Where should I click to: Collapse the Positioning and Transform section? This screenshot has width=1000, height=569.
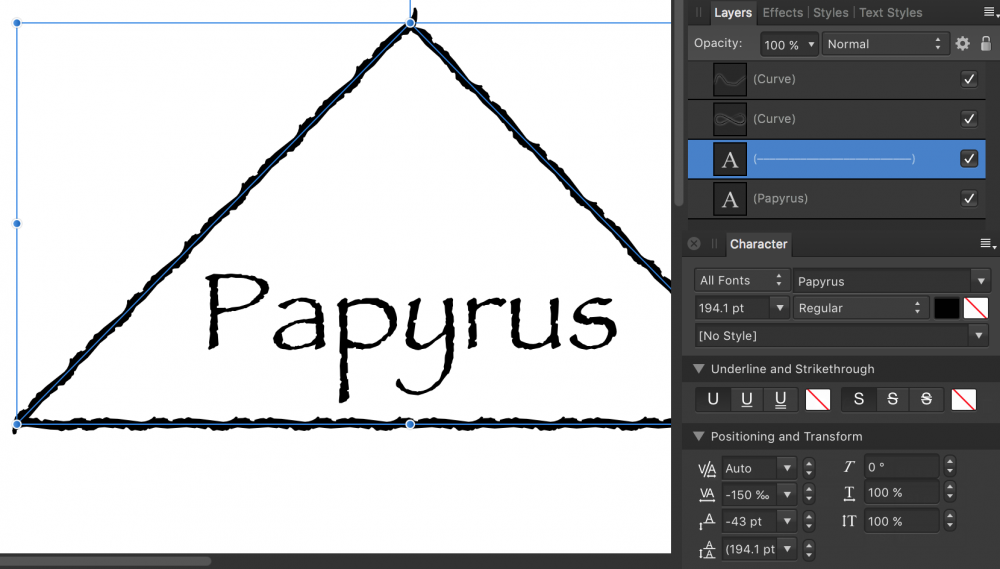(x=698, y=437)
